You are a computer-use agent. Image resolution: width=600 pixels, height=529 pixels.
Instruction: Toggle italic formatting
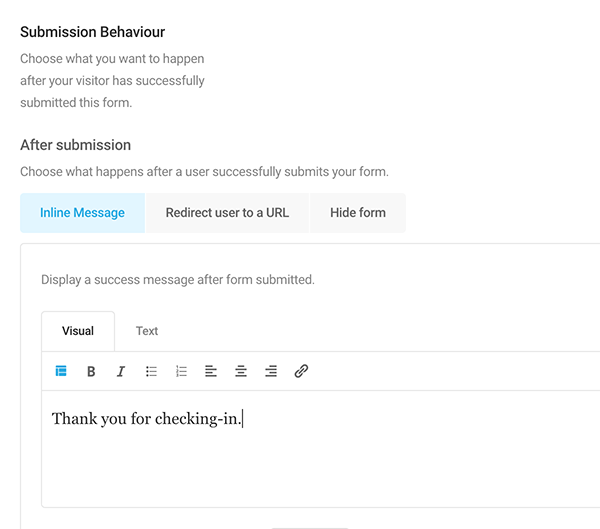pyautogui.click(x=121, y=371)
